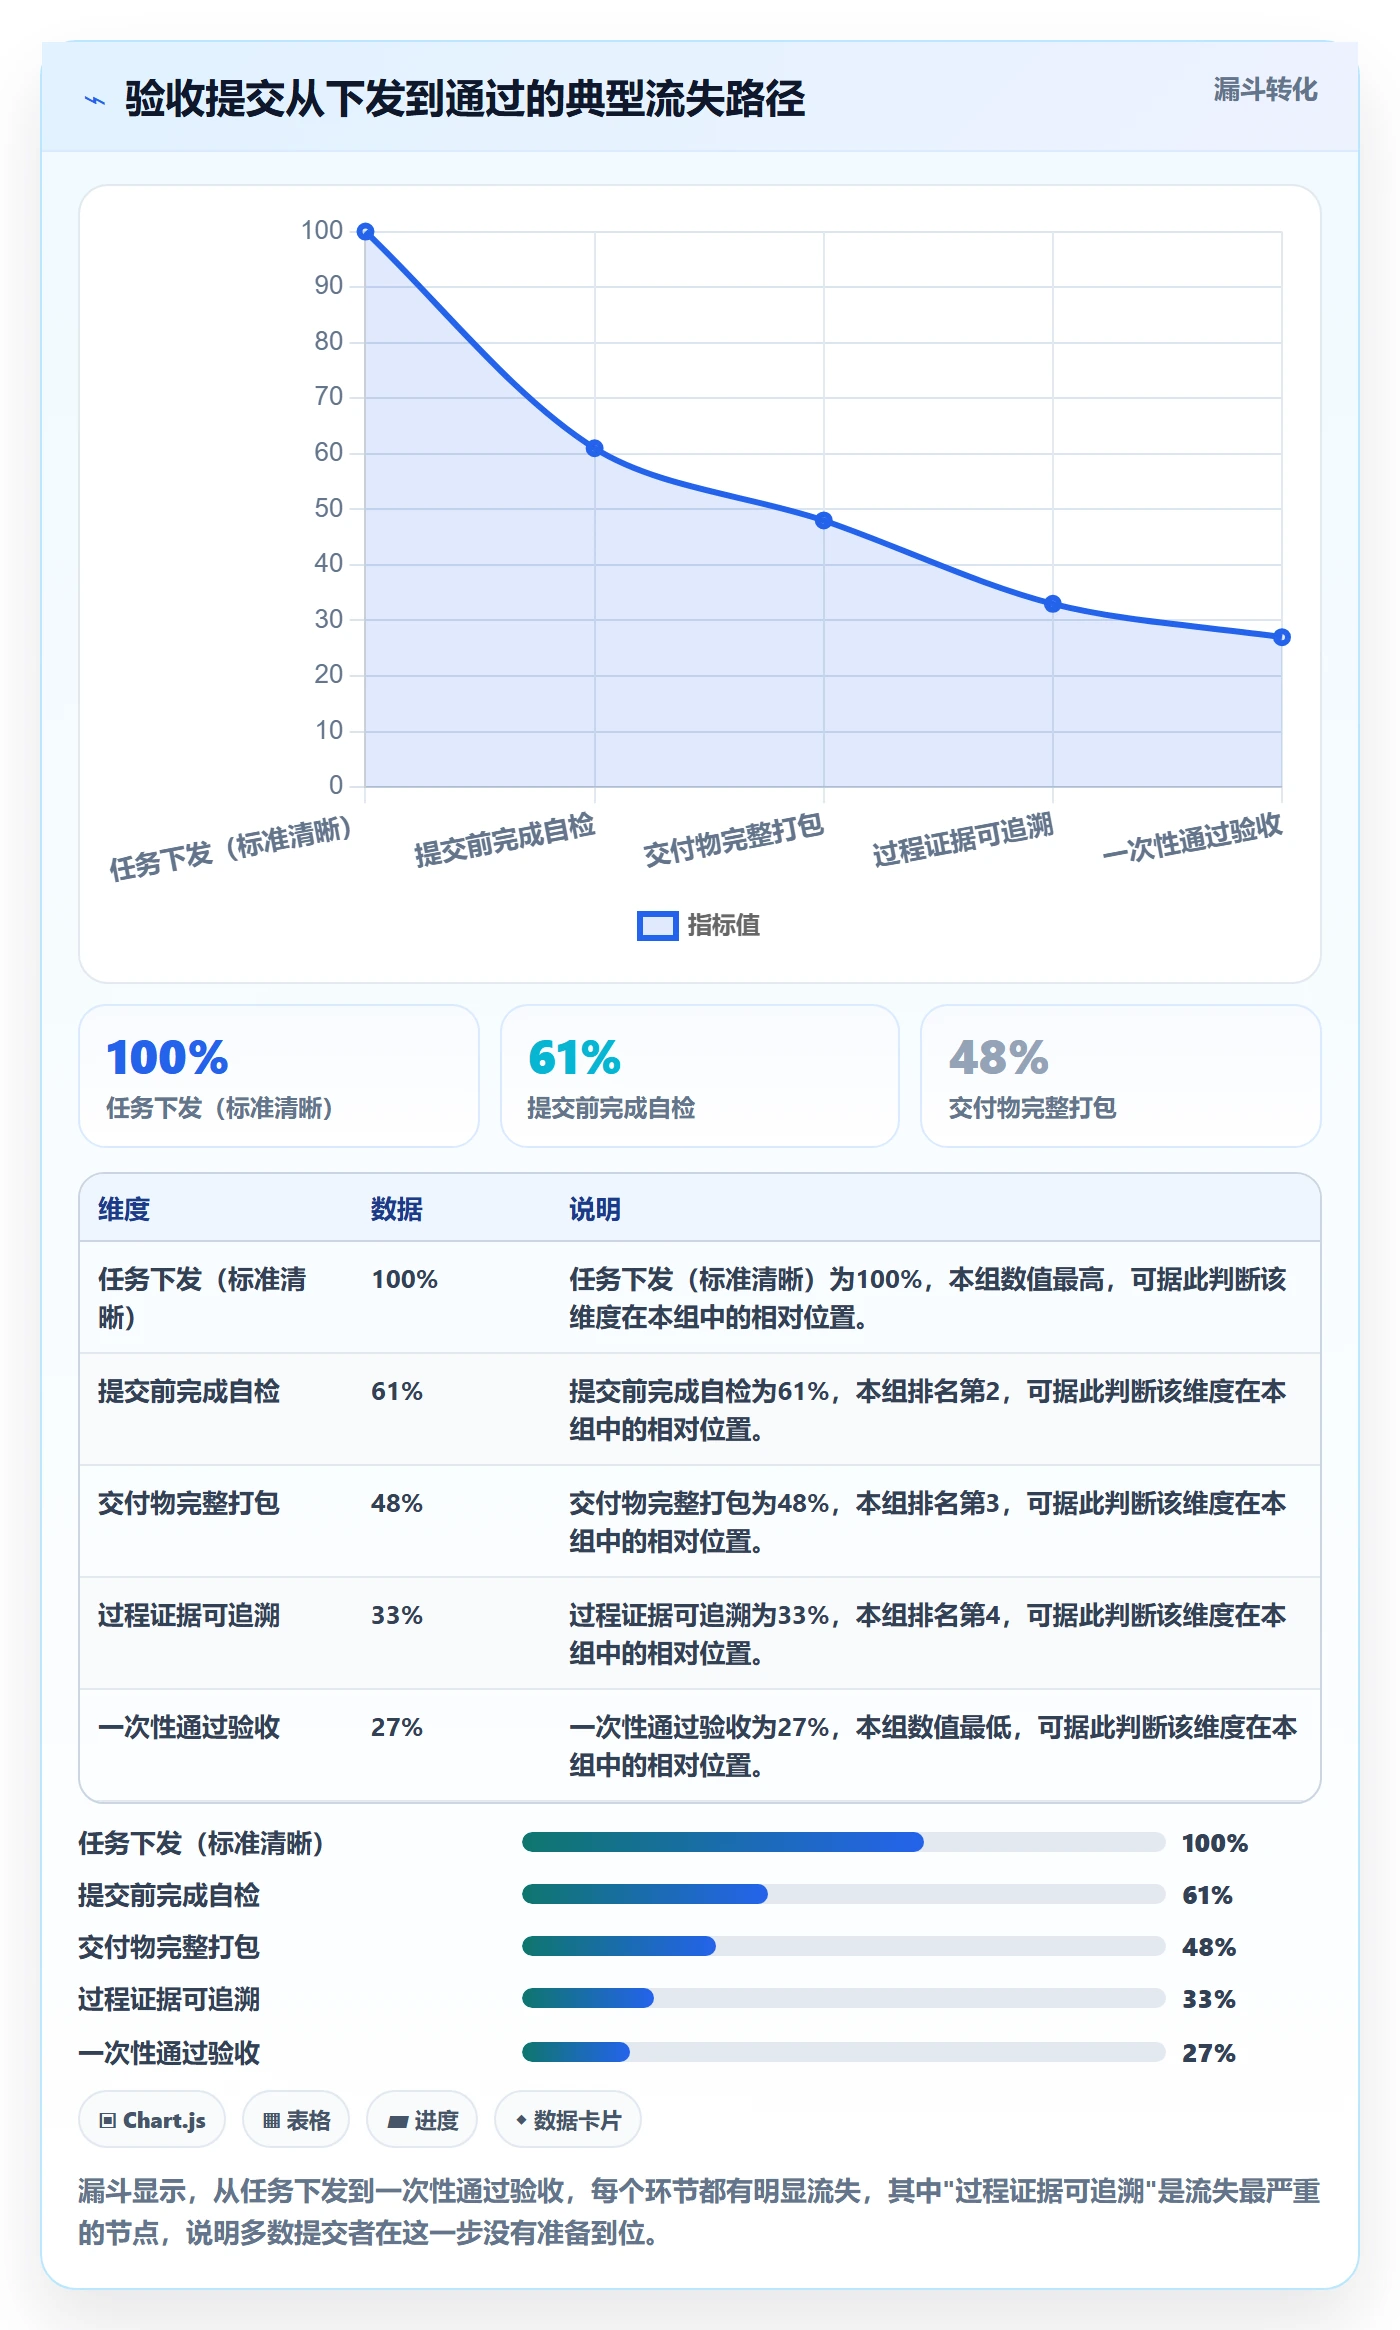Click the 数据 column header
The image size is (1400, 2330).
coord(397,1209)
